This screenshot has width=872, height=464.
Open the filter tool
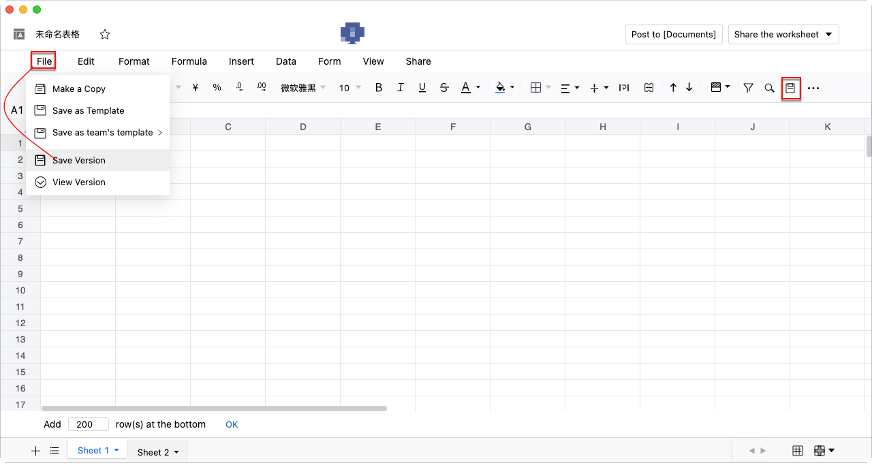tap(747, 88)
